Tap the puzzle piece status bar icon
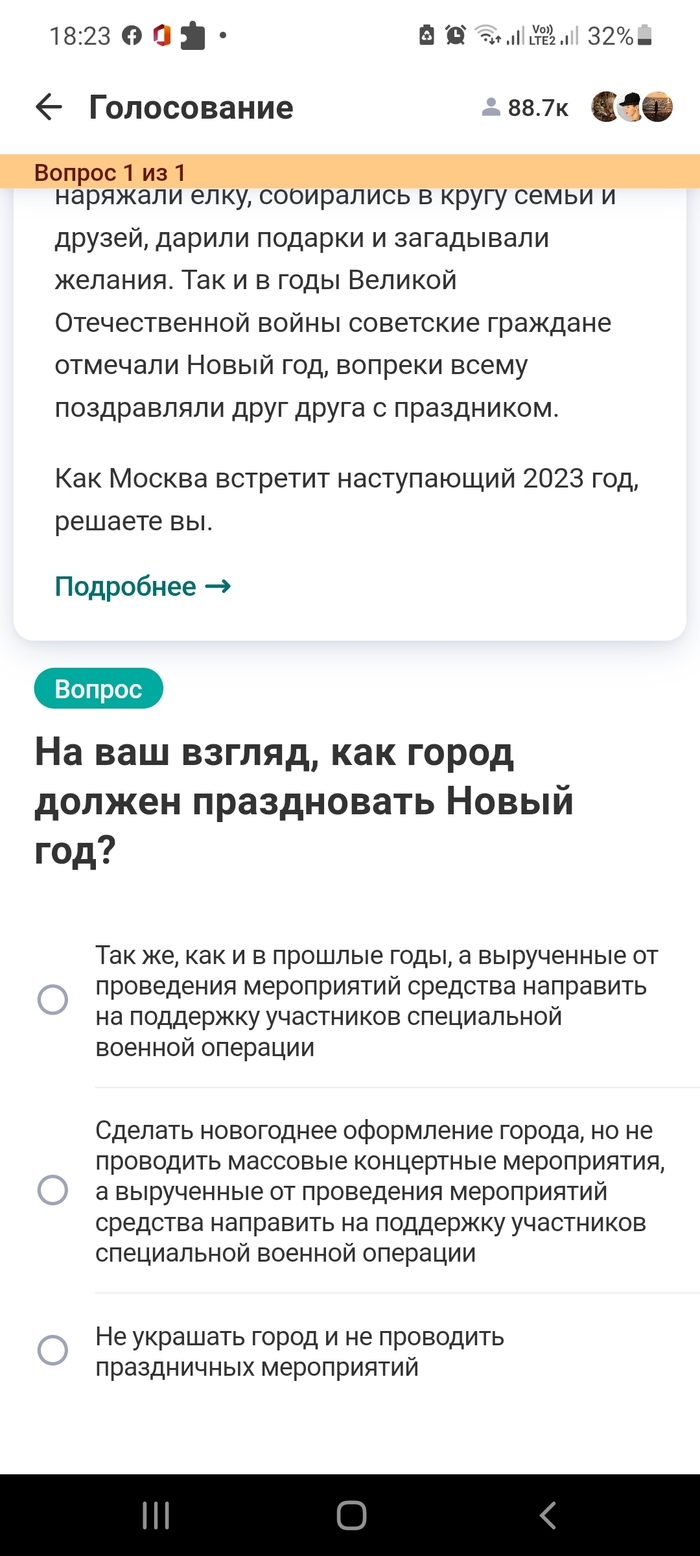Image resolution: width=700 pixels, height=1556 pixels. [x=192, y=36]
